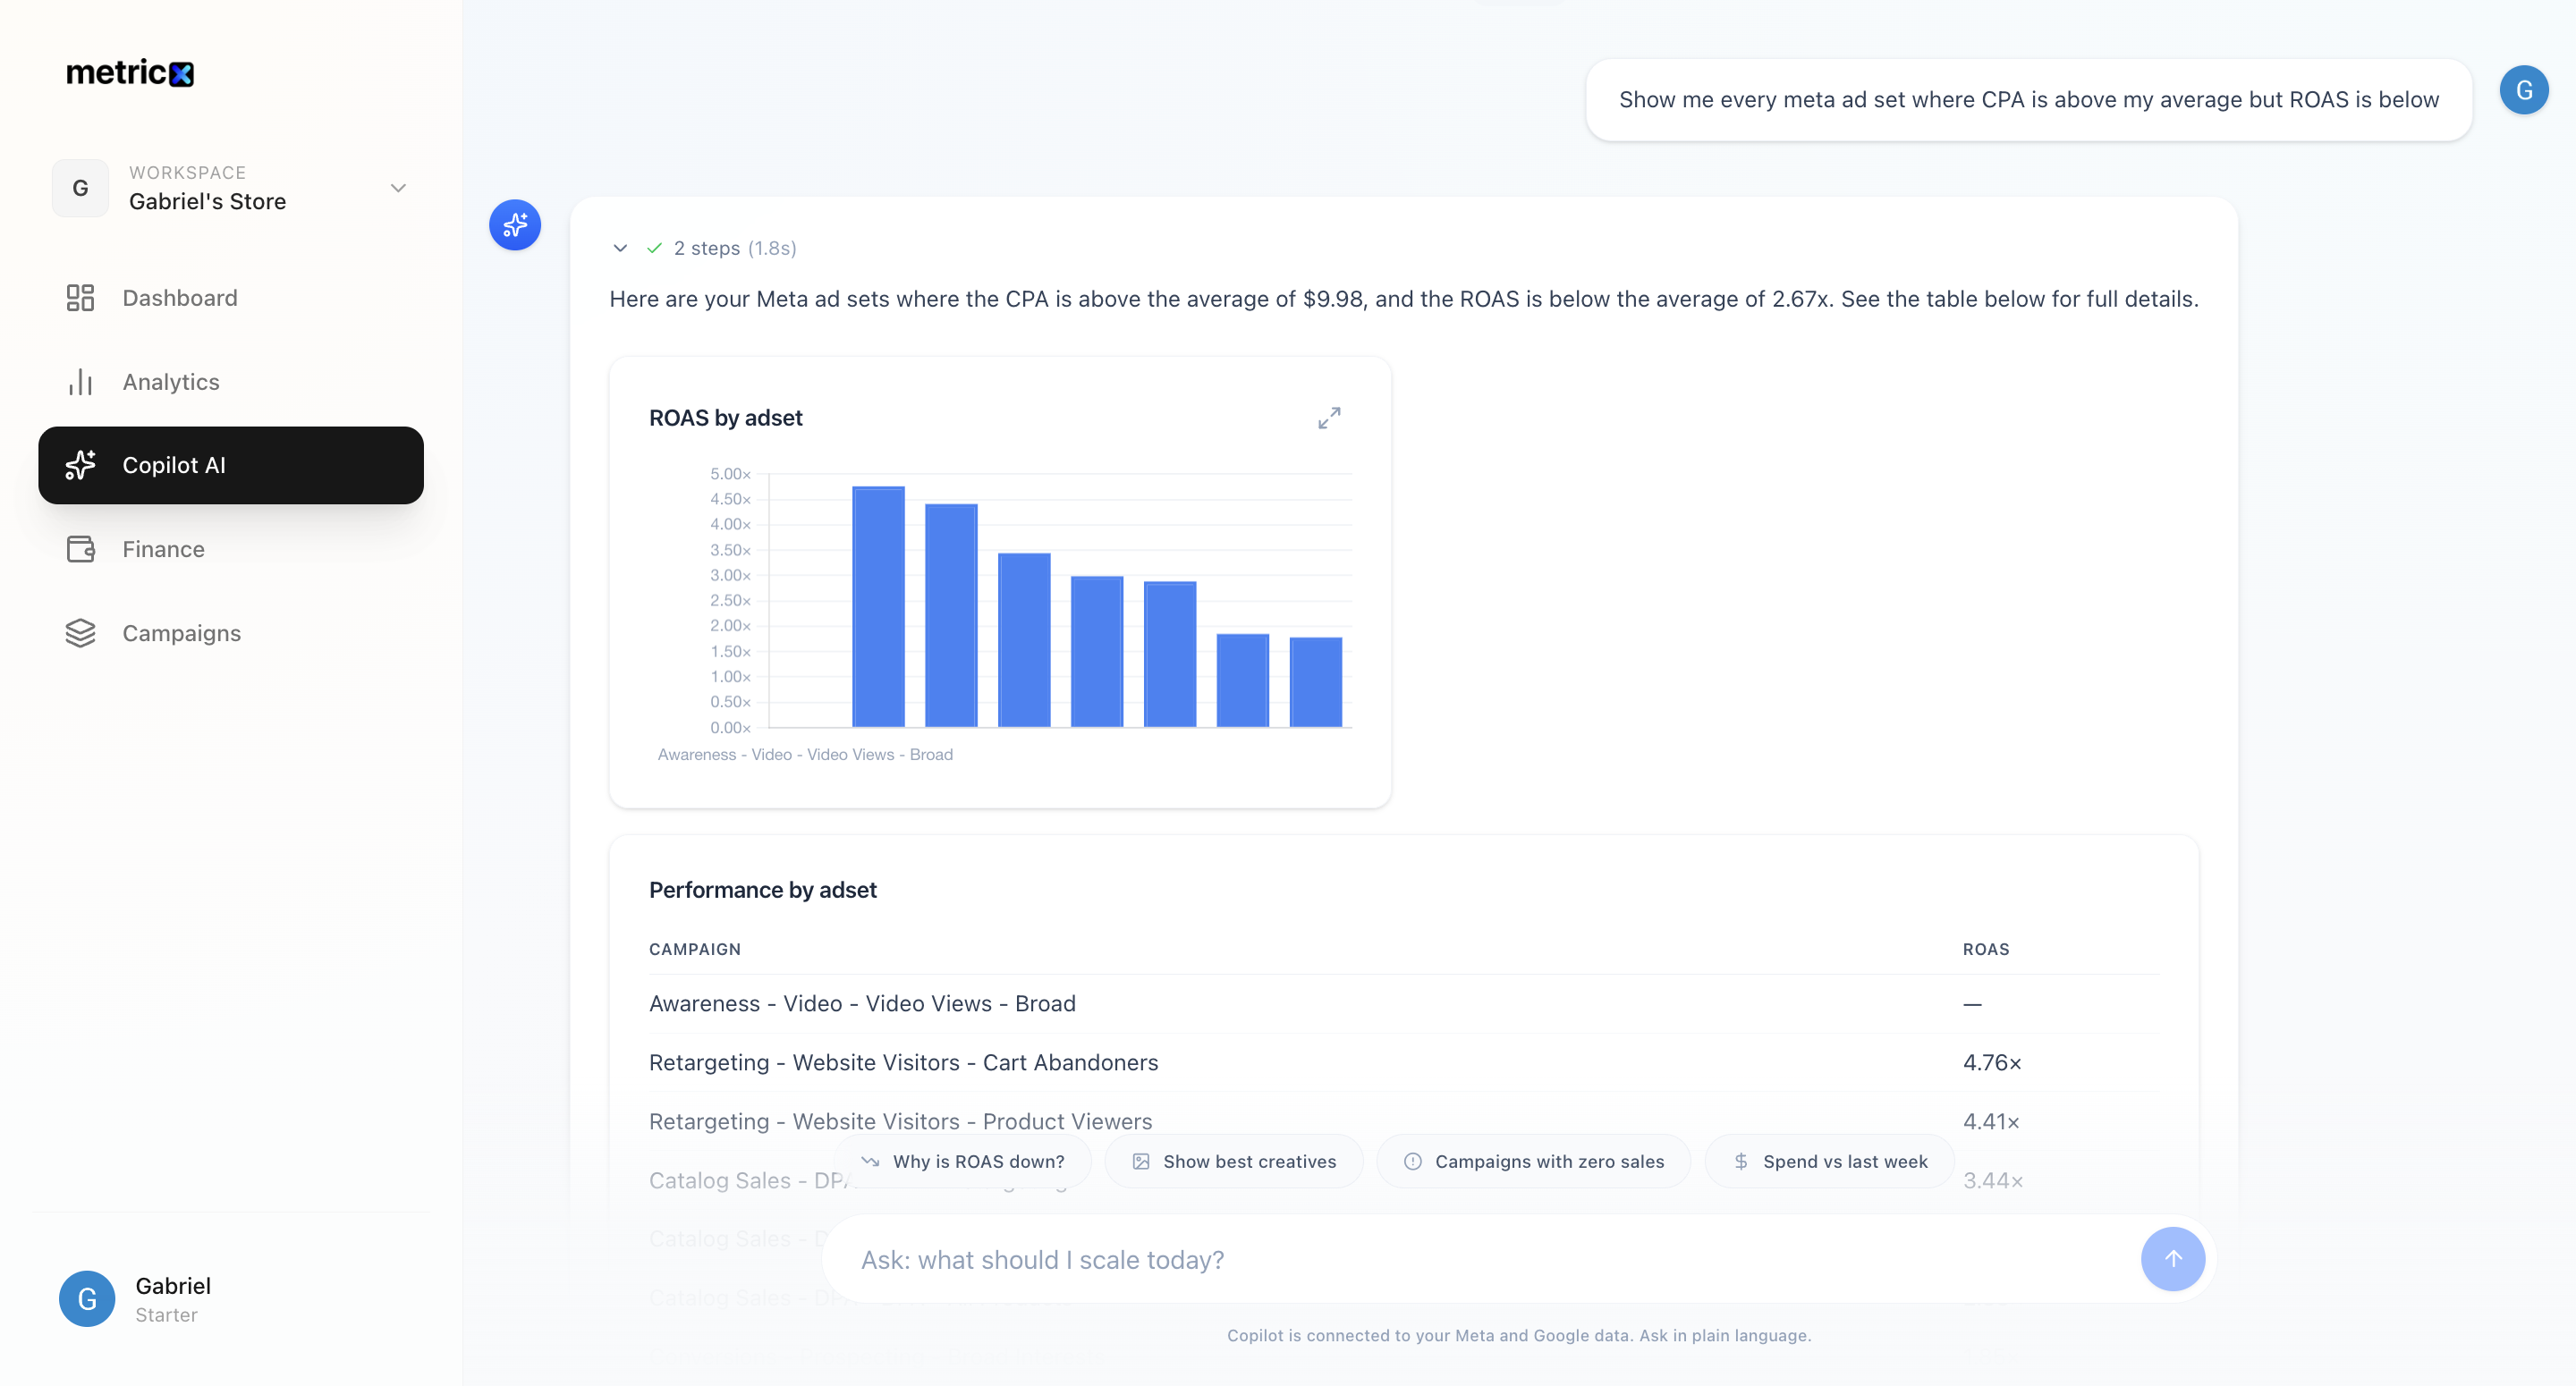Image resolution: width=2576 pixels, height=1386 pixels.
Task: Click the user avatar G at top right
Action: click(2523, 91)
